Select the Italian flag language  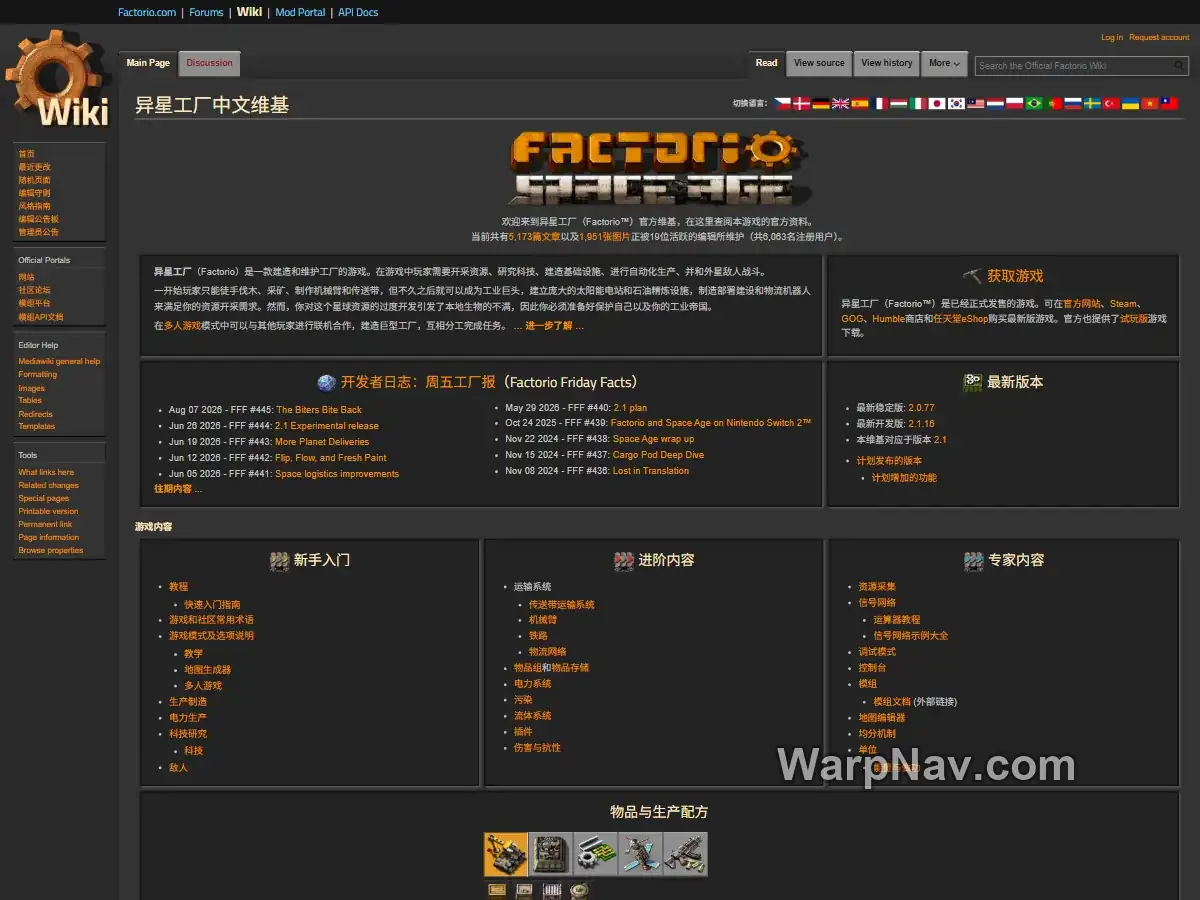[x=918, y=103]
